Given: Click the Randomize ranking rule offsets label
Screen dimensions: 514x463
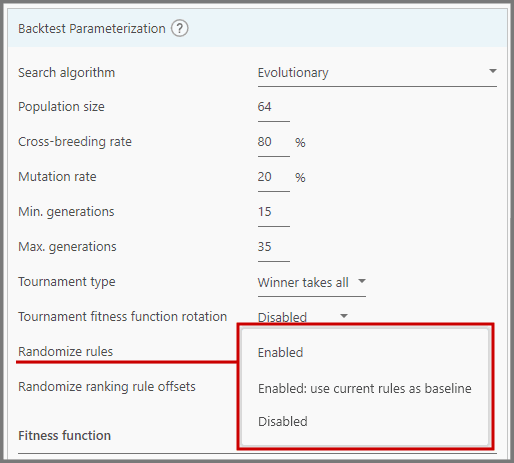Looking at the screenshot, I should (x=107, y=387).
